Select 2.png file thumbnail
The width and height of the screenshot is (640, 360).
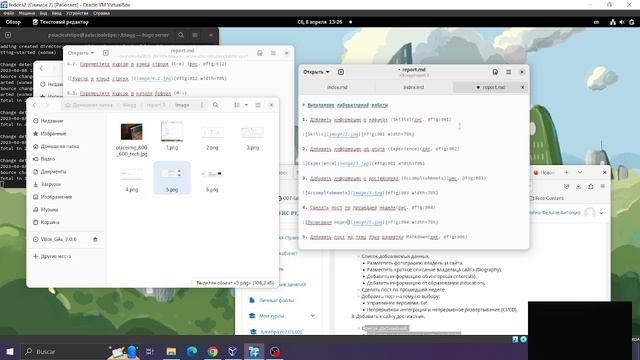pyautogui.click(x=212, y=132)
